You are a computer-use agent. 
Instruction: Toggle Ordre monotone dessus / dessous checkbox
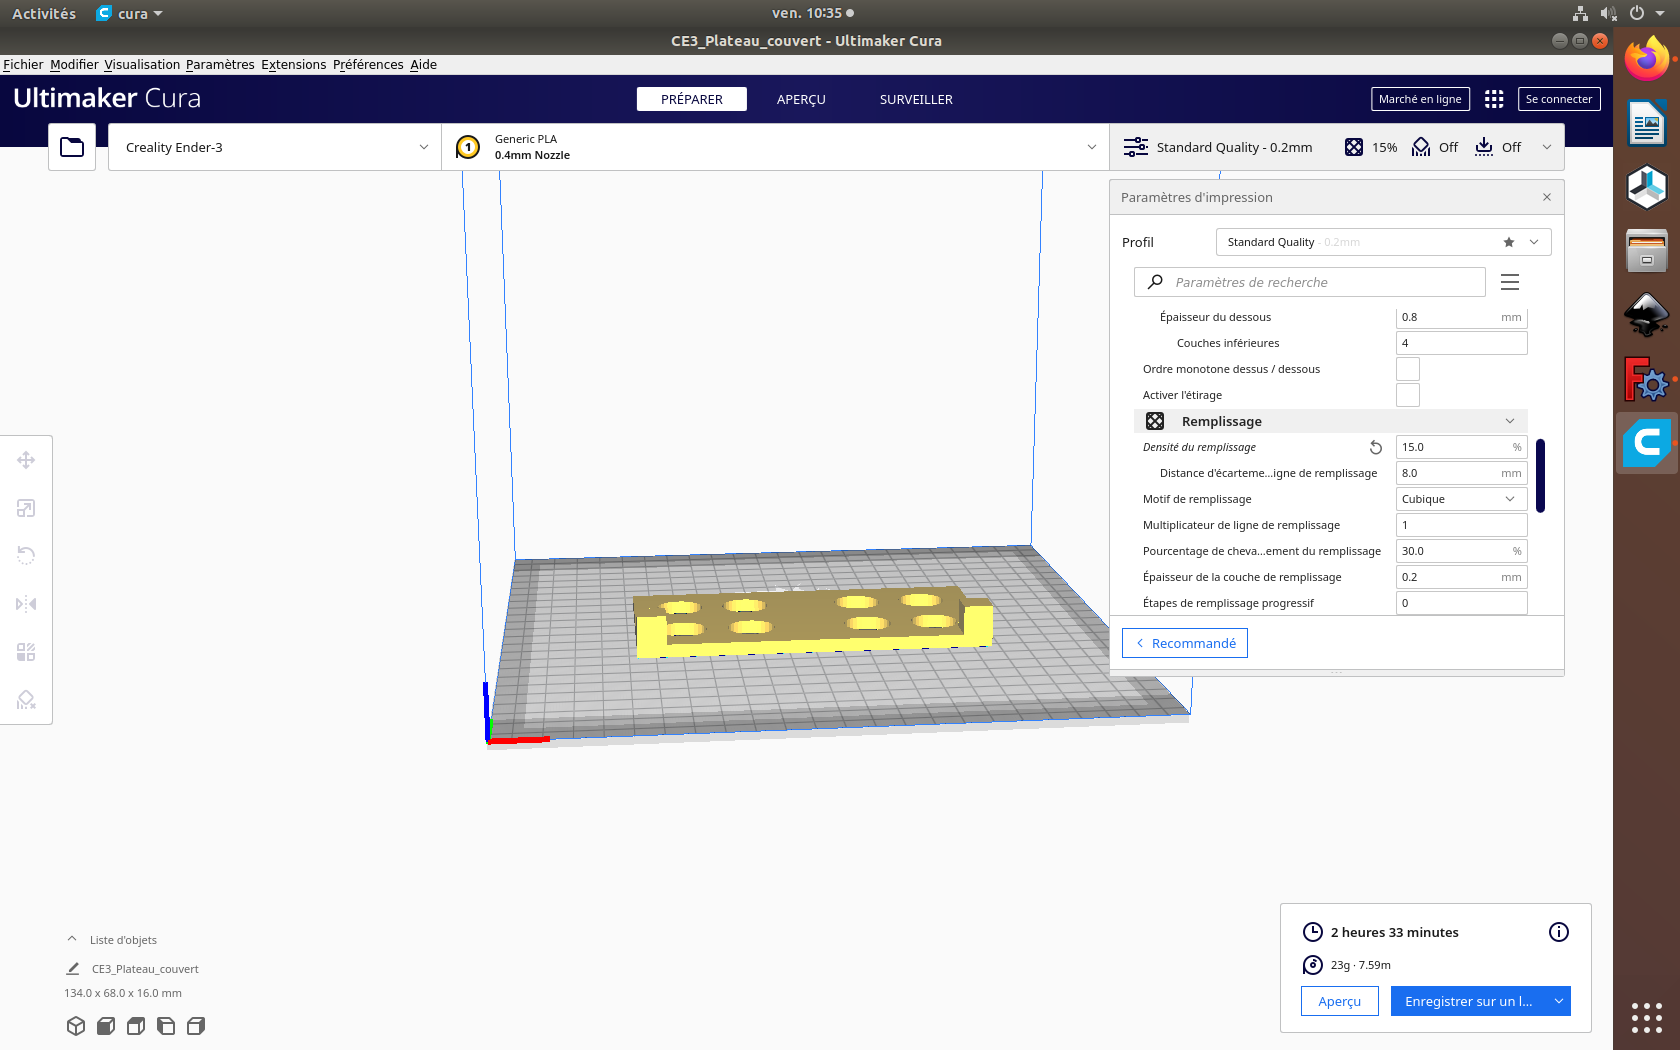pyautogui.click(x=1408, y=369)
